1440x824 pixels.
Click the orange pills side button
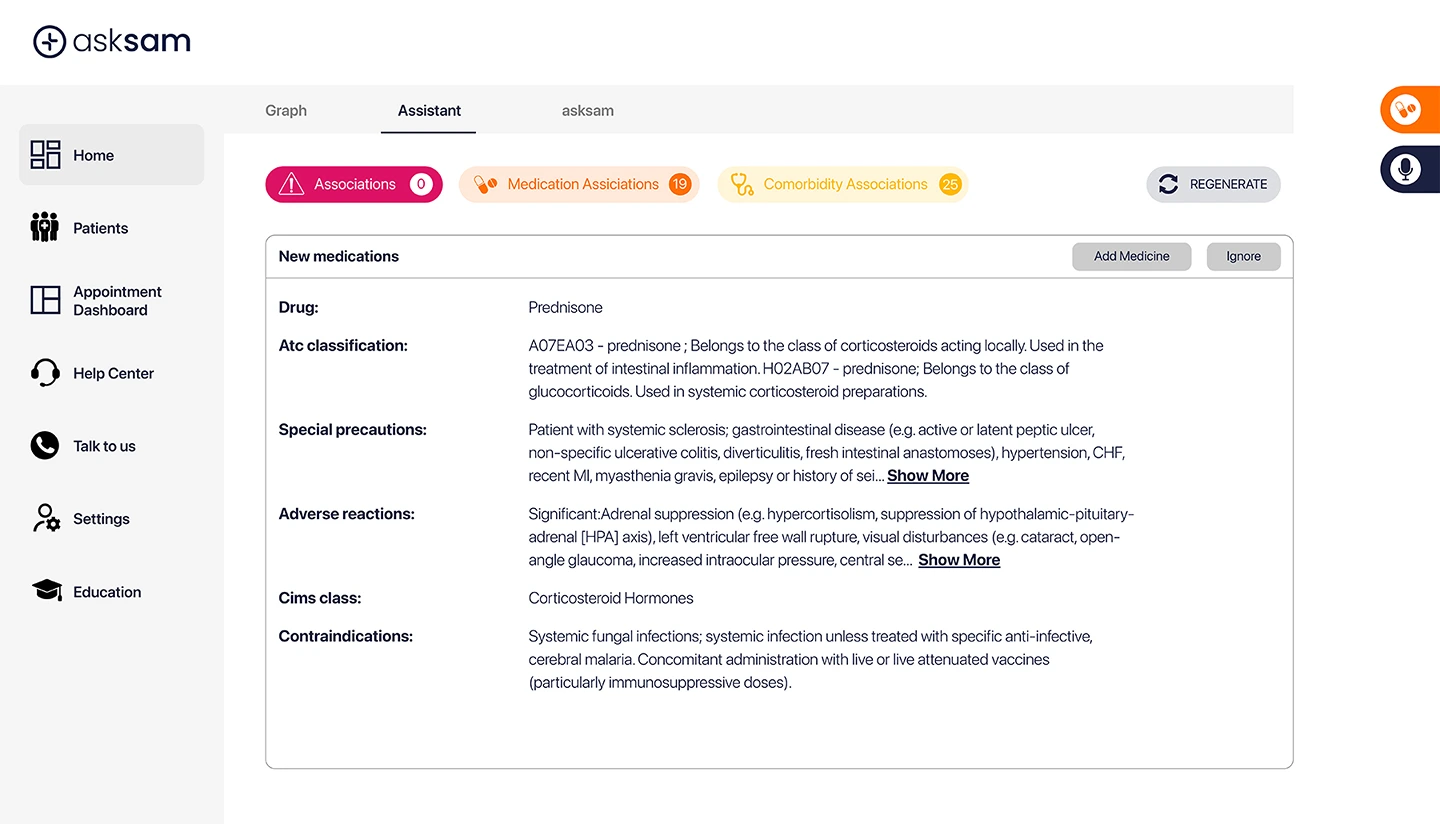(x=1407, y=109)
